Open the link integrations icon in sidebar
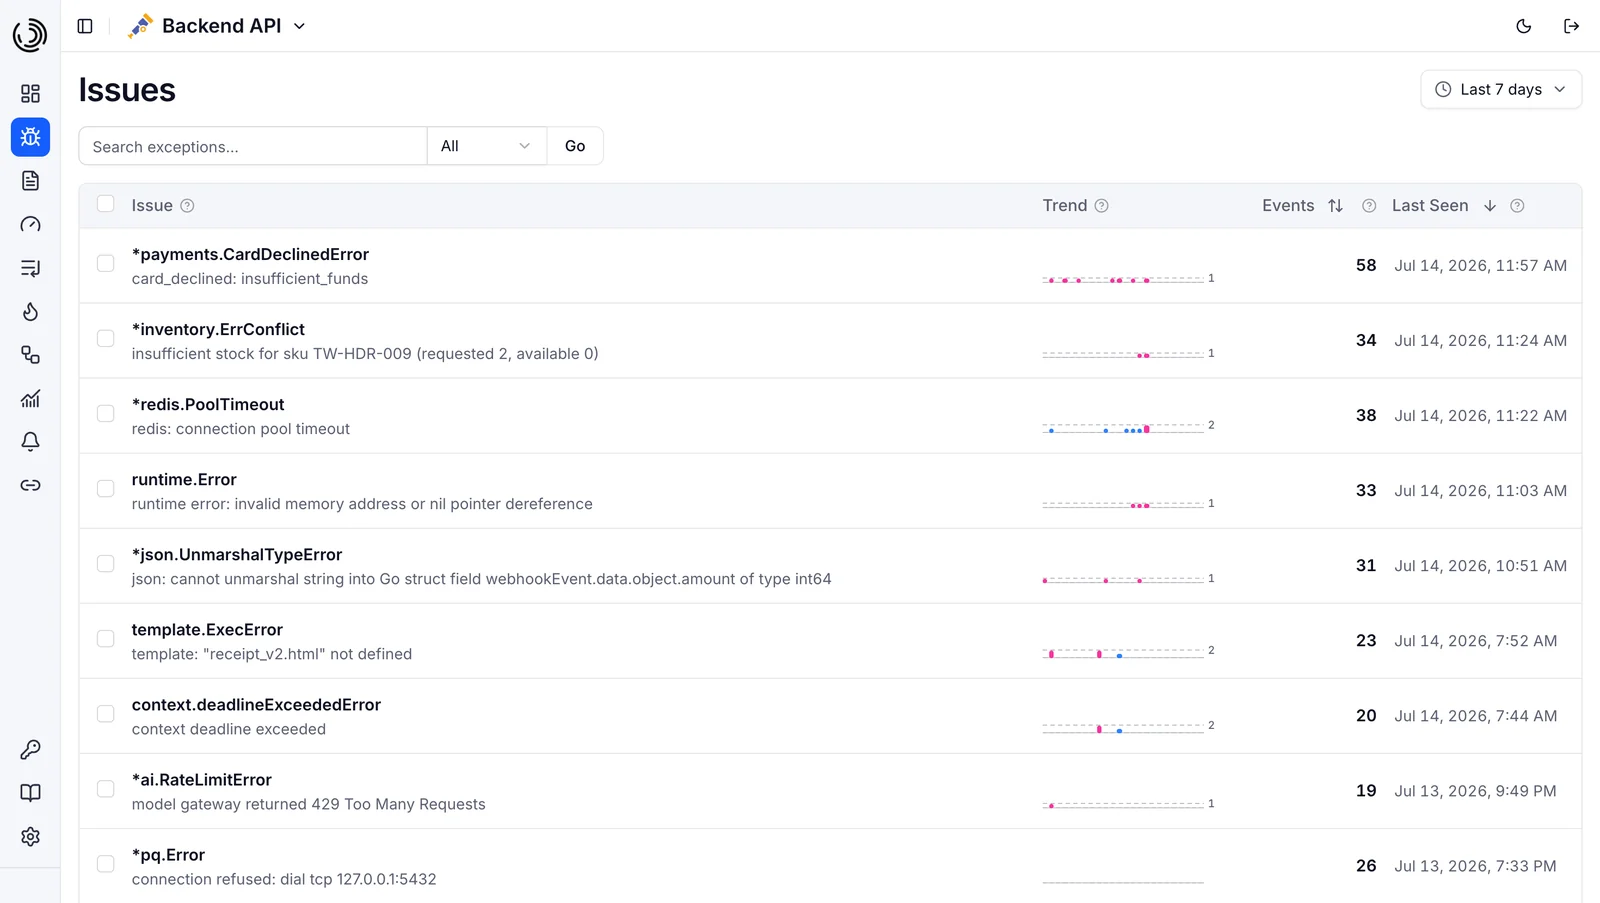The width and height of the screenshot is (1600, 903). tap(30, 485)
